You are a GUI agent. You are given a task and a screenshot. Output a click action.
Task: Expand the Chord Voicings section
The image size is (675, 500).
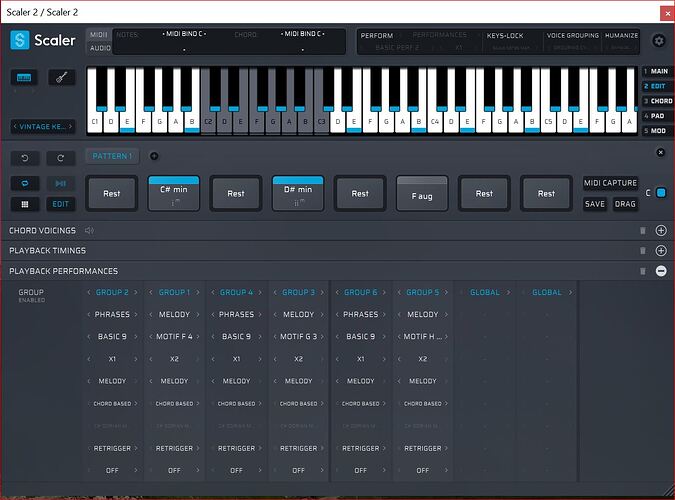tap(660, 230)
